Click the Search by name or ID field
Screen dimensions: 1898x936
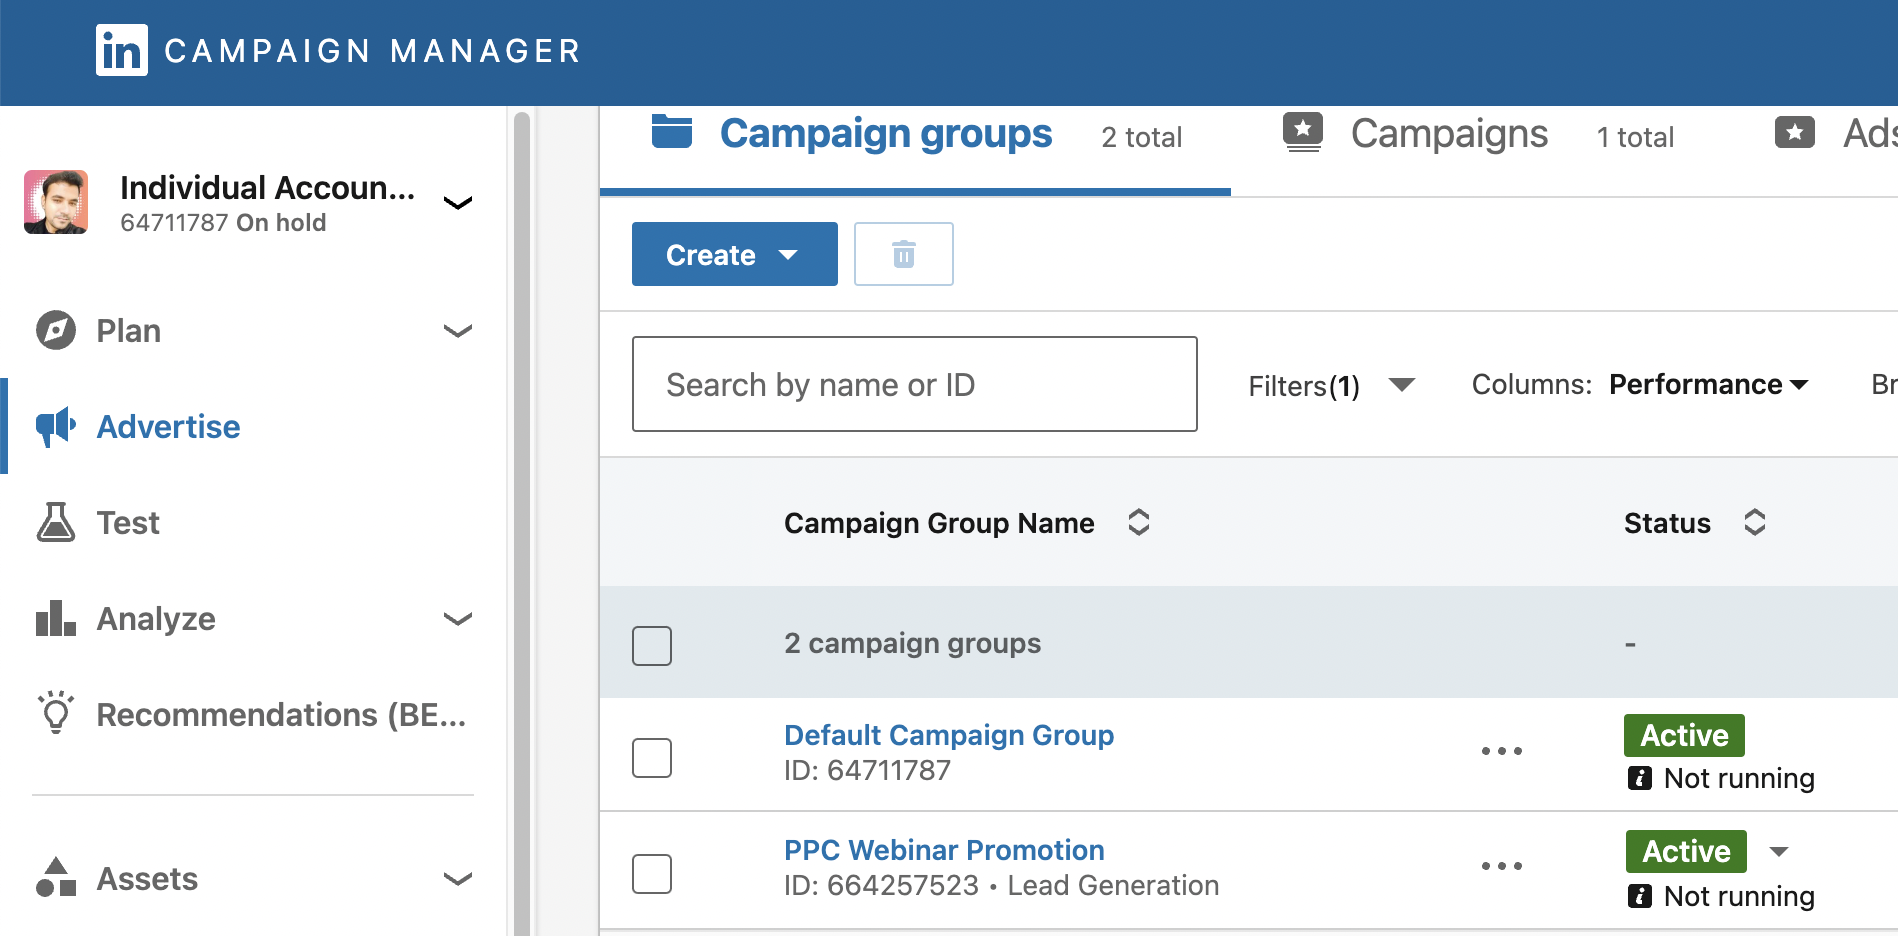[914, 384]
